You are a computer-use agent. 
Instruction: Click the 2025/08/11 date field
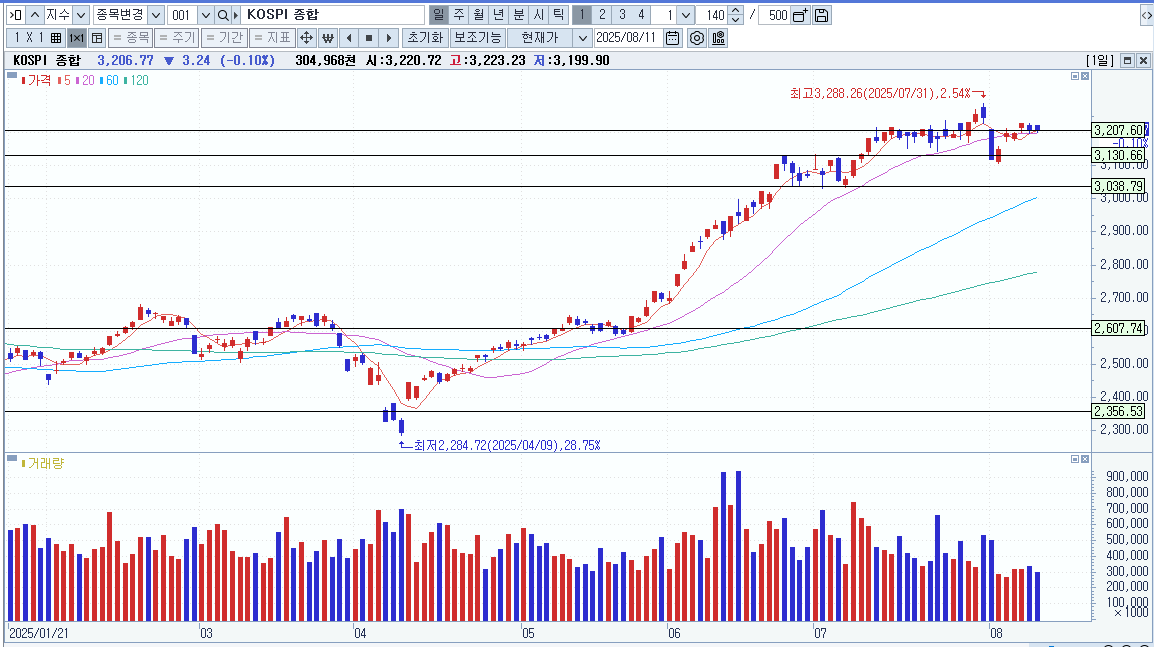(x=628, y=38)
